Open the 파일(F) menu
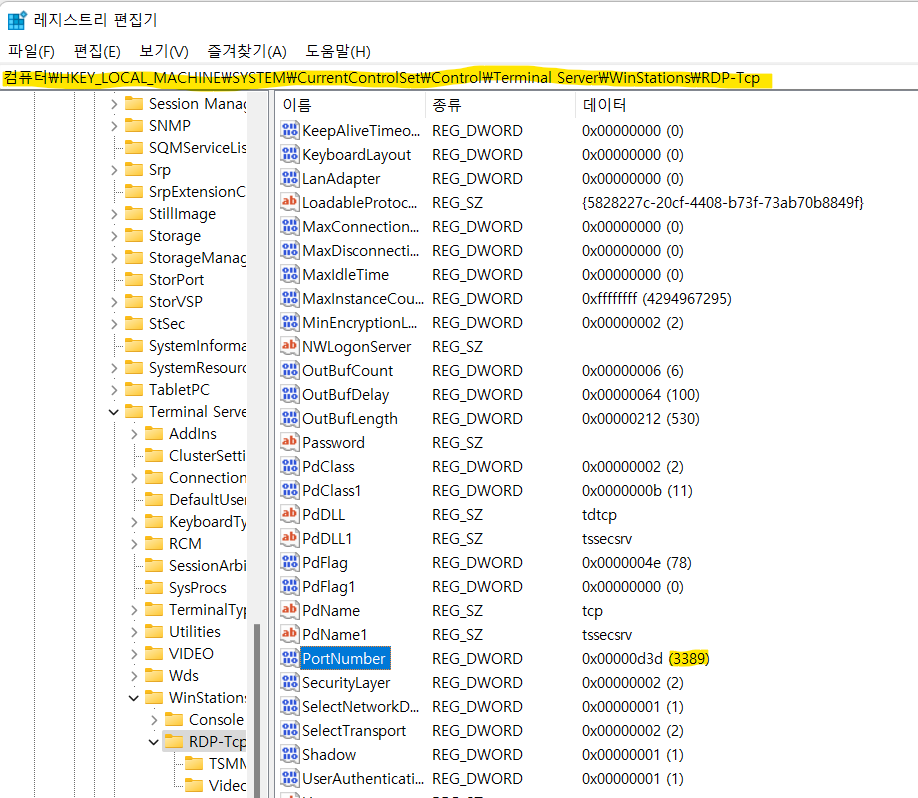 pos(32,52)
